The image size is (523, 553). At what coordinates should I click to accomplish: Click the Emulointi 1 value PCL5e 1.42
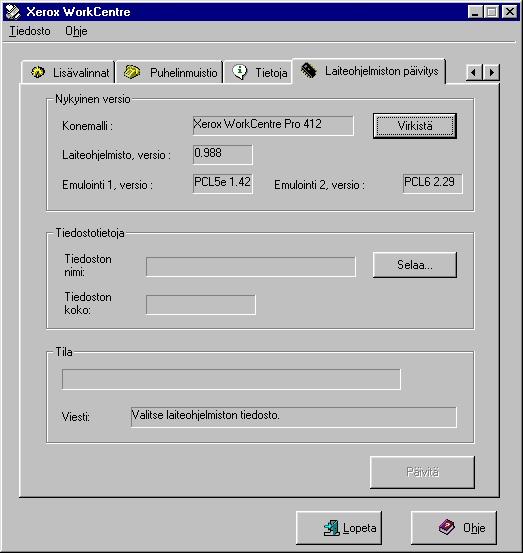223,183
